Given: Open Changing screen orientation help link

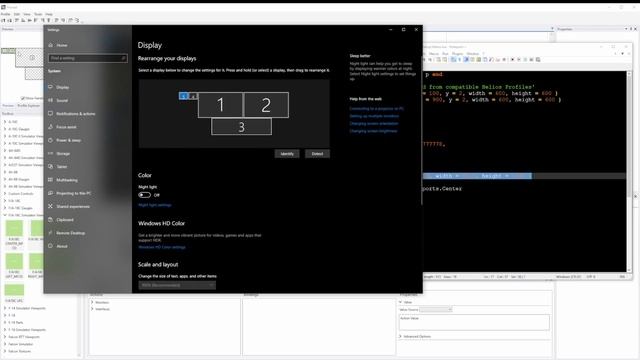Looking at the screenshot, I should [374, 124].
